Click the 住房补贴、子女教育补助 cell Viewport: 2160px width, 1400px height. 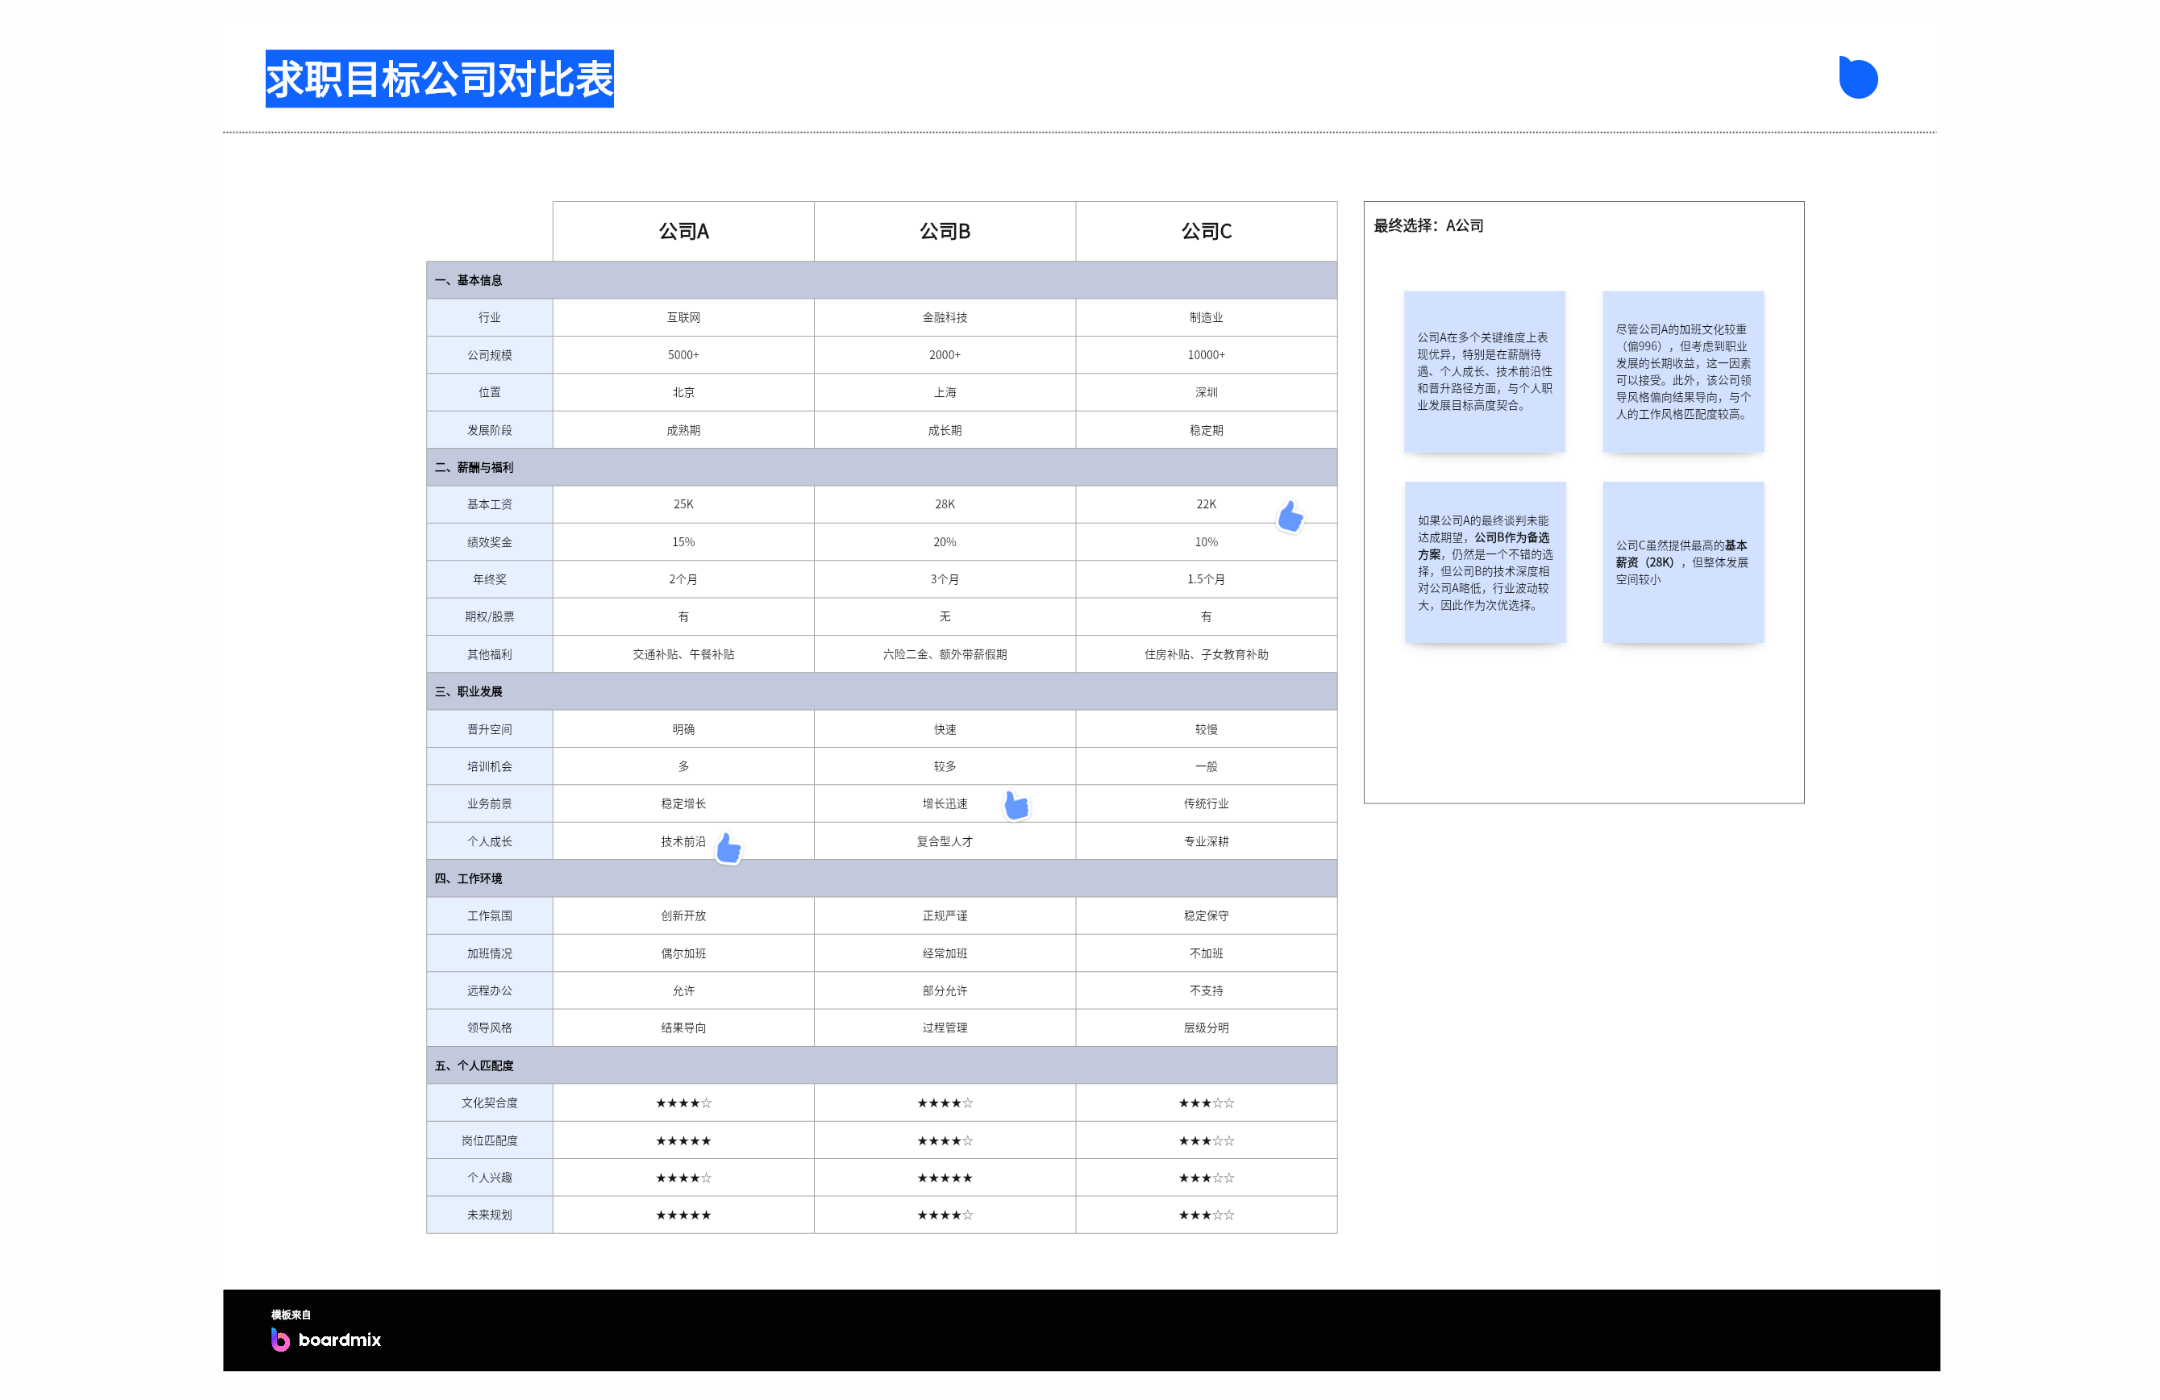click(x=1206, y=654)
